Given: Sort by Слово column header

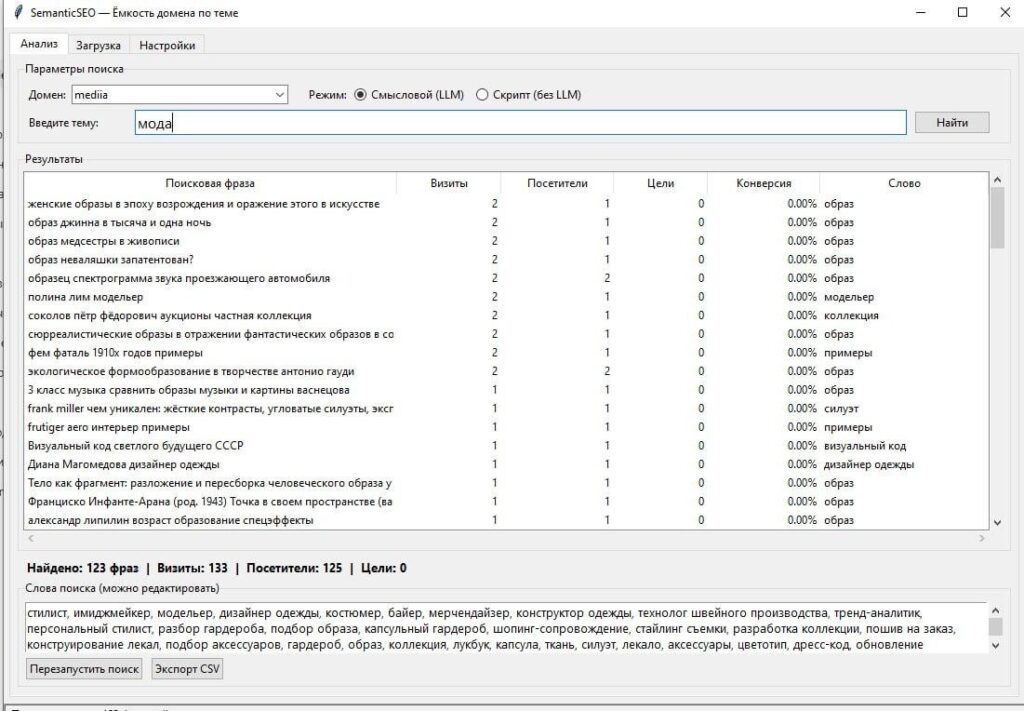Looking at the screenshot, I should pyautogui.click(x=904, y=183).
